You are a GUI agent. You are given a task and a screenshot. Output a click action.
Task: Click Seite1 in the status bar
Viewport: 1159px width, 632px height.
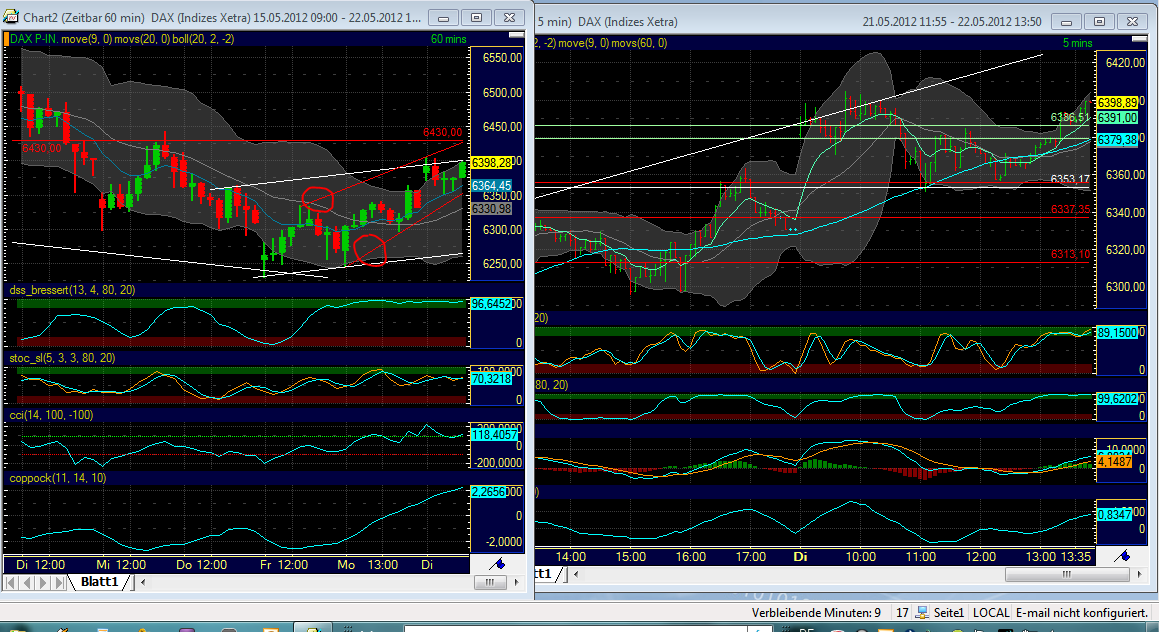click(948, 613)
